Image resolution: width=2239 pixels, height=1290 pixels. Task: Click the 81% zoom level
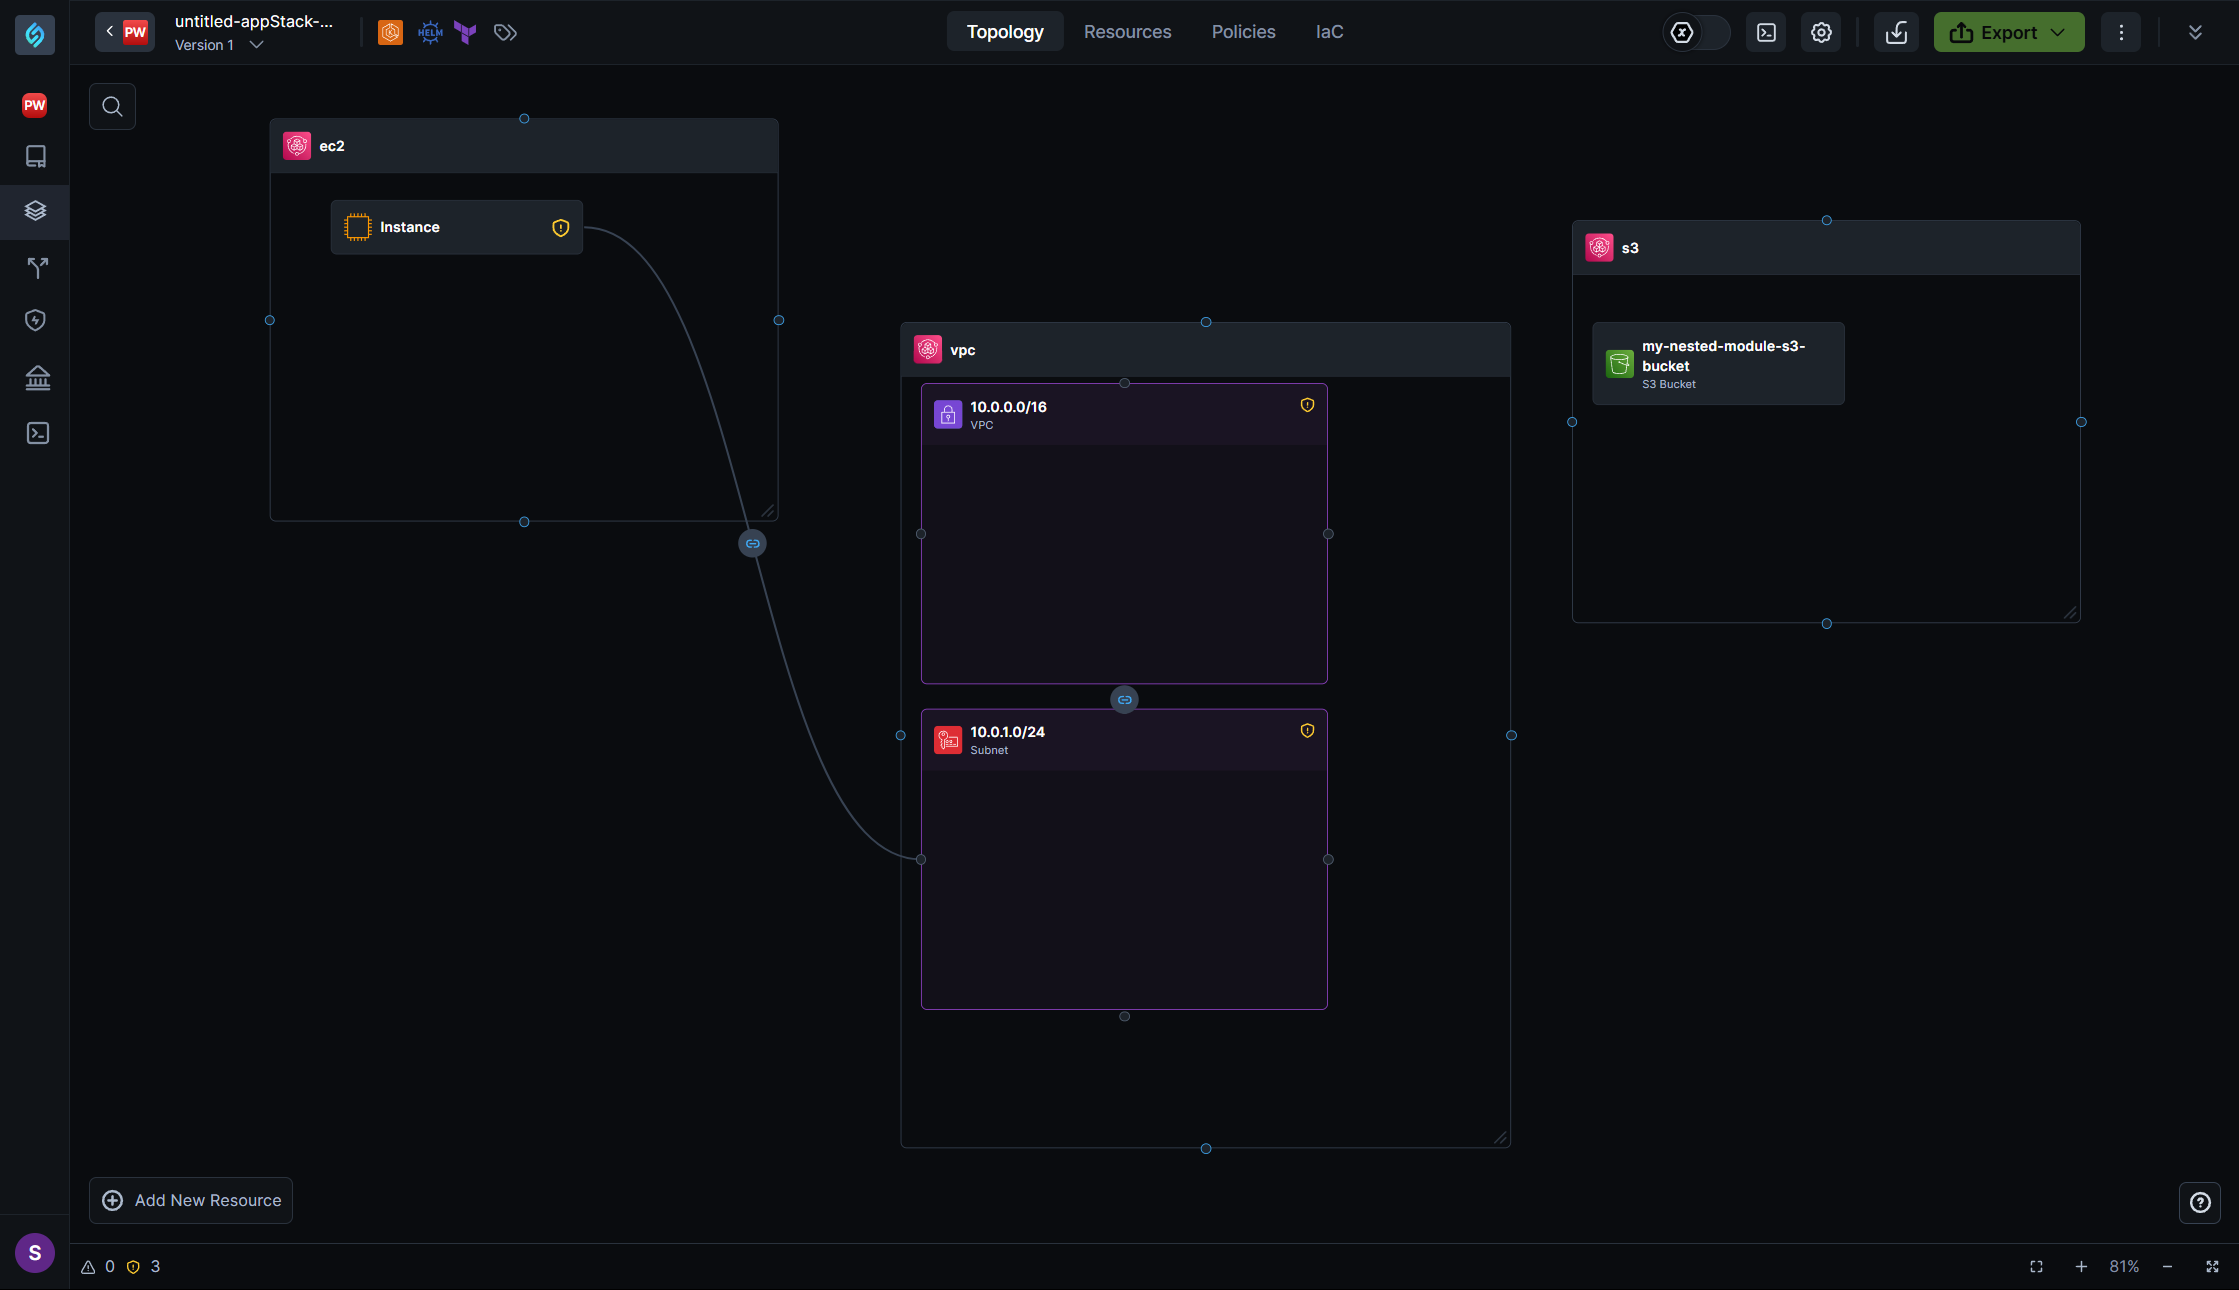click(x=2124, y=1267)
